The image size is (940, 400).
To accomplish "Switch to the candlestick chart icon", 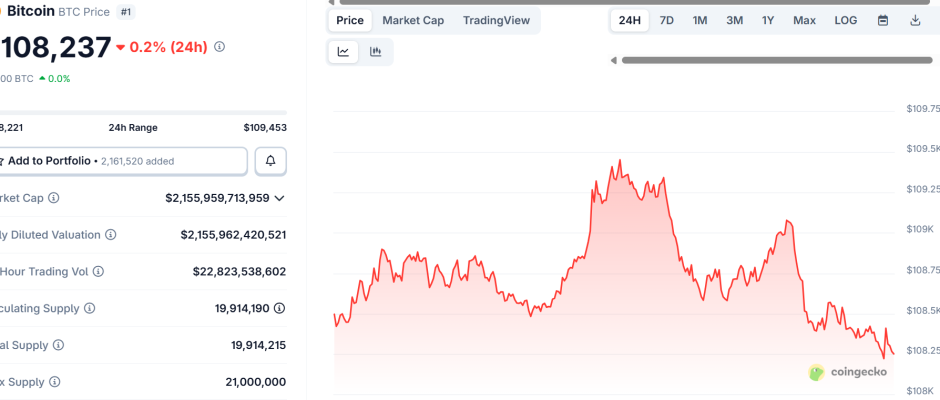I will point(376,52).
